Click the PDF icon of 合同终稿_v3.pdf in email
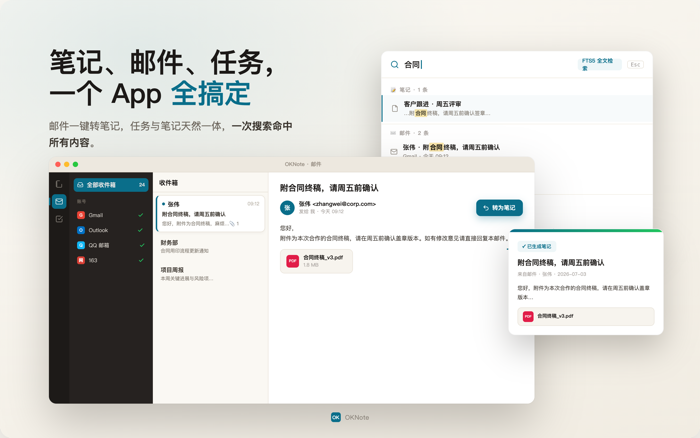The height and width of the screenshot is (438, 700). pyautogui.click(x=292, y=261)
